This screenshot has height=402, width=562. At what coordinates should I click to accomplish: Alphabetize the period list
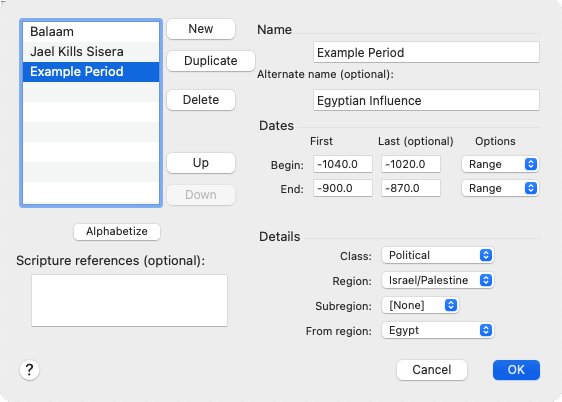(117, 232)
